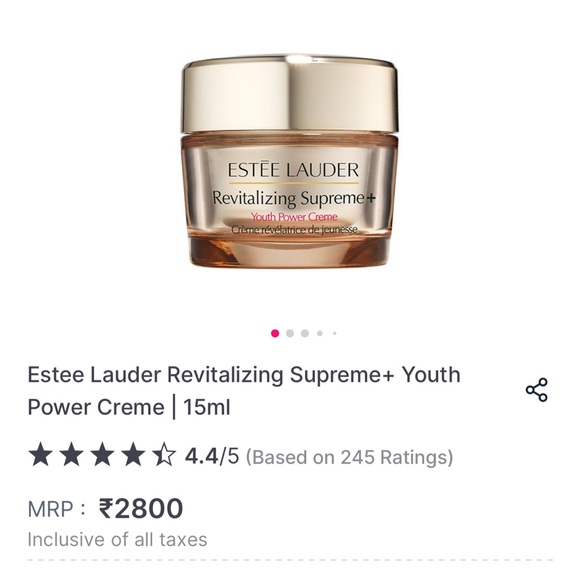Click the first rating star
Image resolution: width=580 pixels, height=580 pixels.
tap(40, 456)
